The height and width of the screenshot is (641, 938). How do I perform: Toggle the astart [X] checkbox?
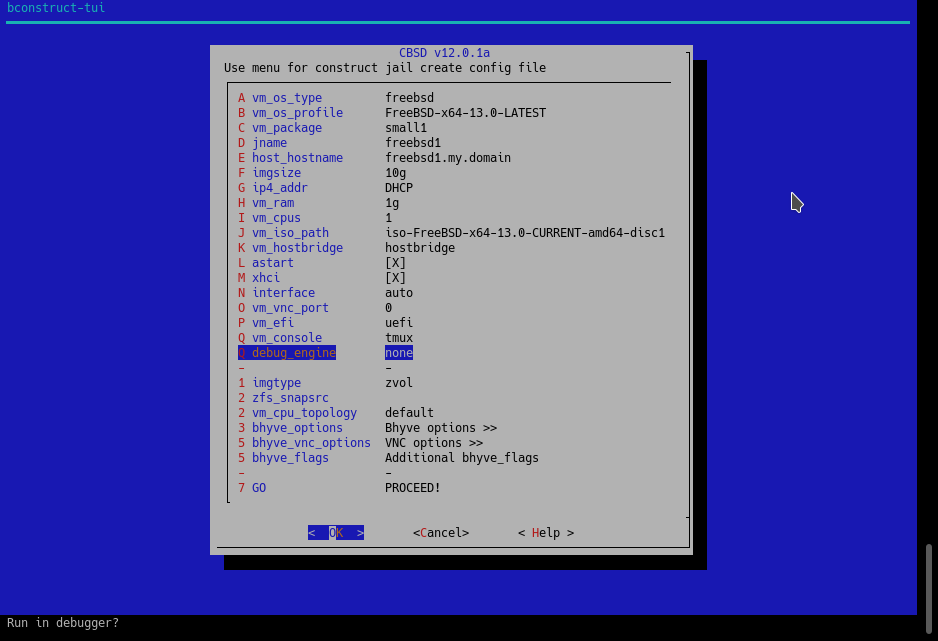[x=395, y=262]
